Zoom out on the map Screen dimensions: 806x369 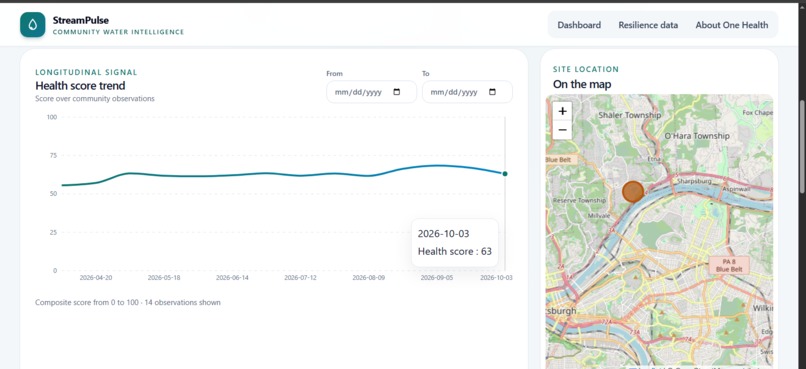point(562,130)
